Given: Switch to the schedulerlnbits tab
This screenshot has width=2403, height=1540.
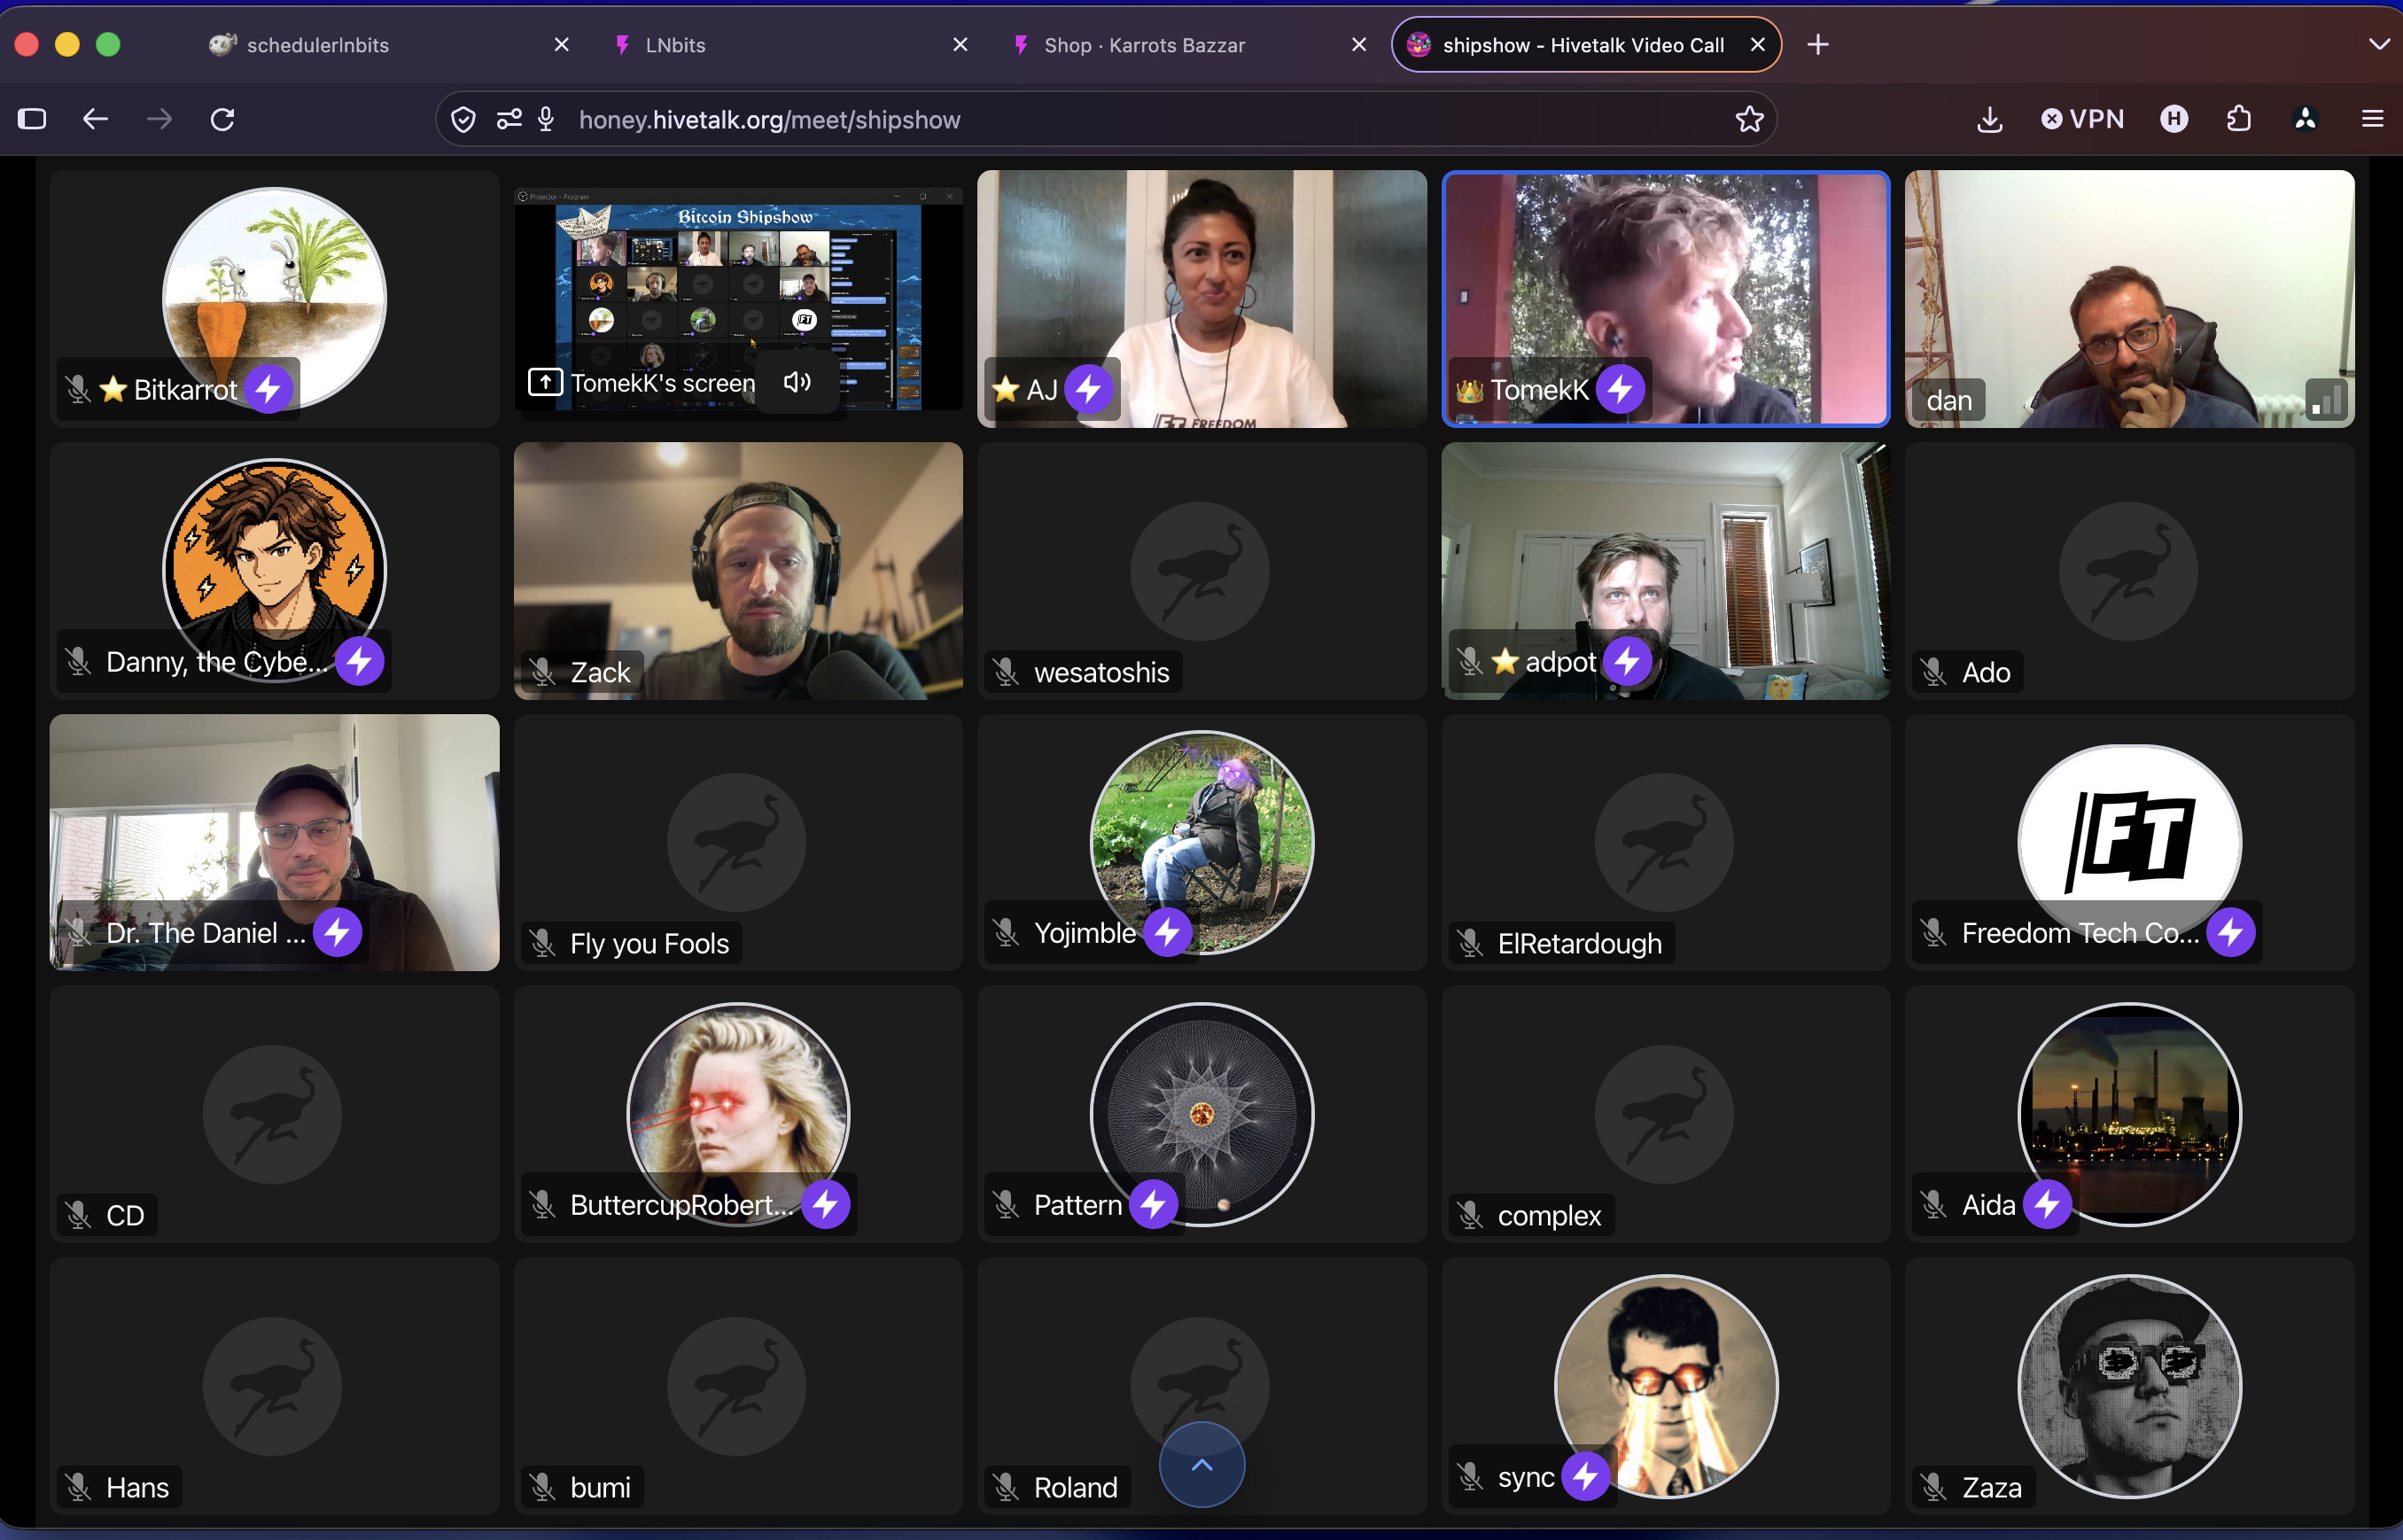Looking at the screenshot, I should point(390,45).
